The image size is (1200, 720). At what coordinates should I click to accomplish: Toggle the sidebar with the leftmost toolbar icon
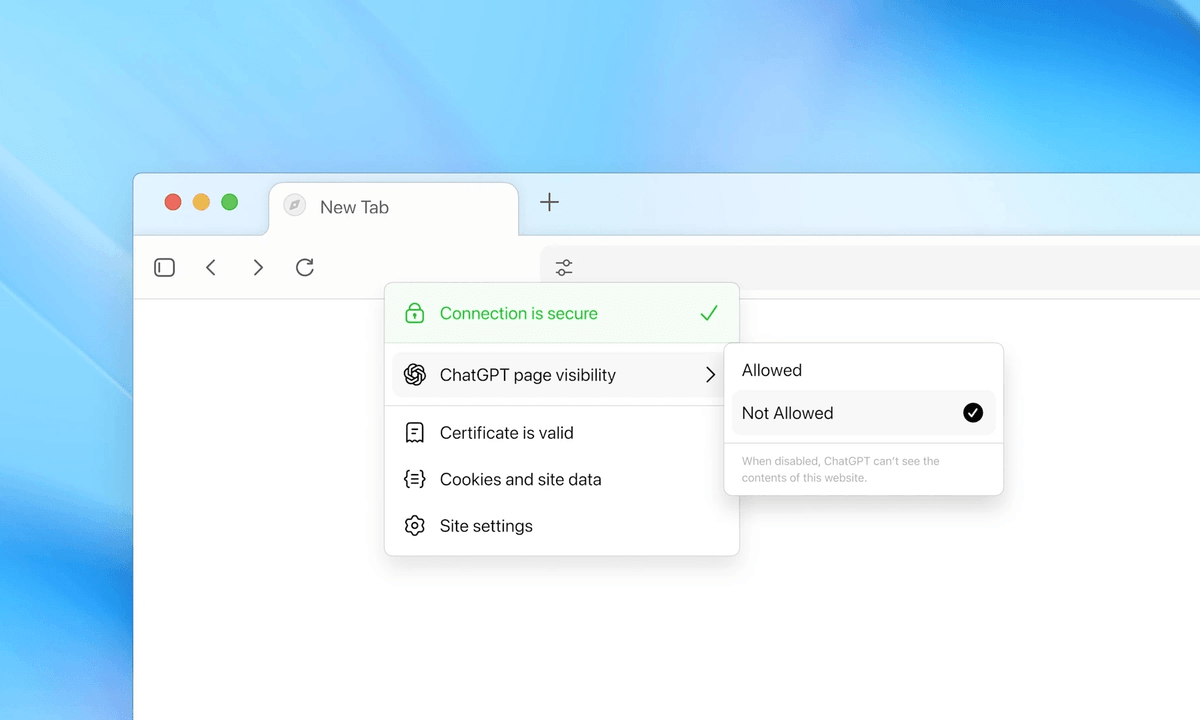click(x=164, y=267)
